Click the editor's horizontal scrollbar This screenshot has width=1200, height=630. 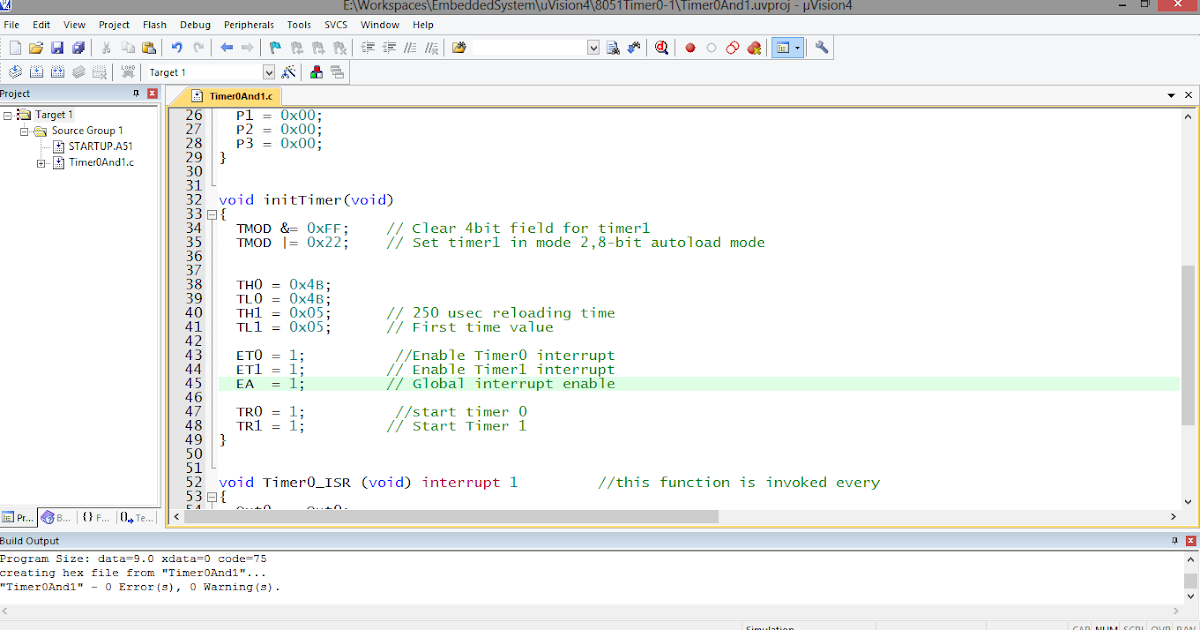450,516
